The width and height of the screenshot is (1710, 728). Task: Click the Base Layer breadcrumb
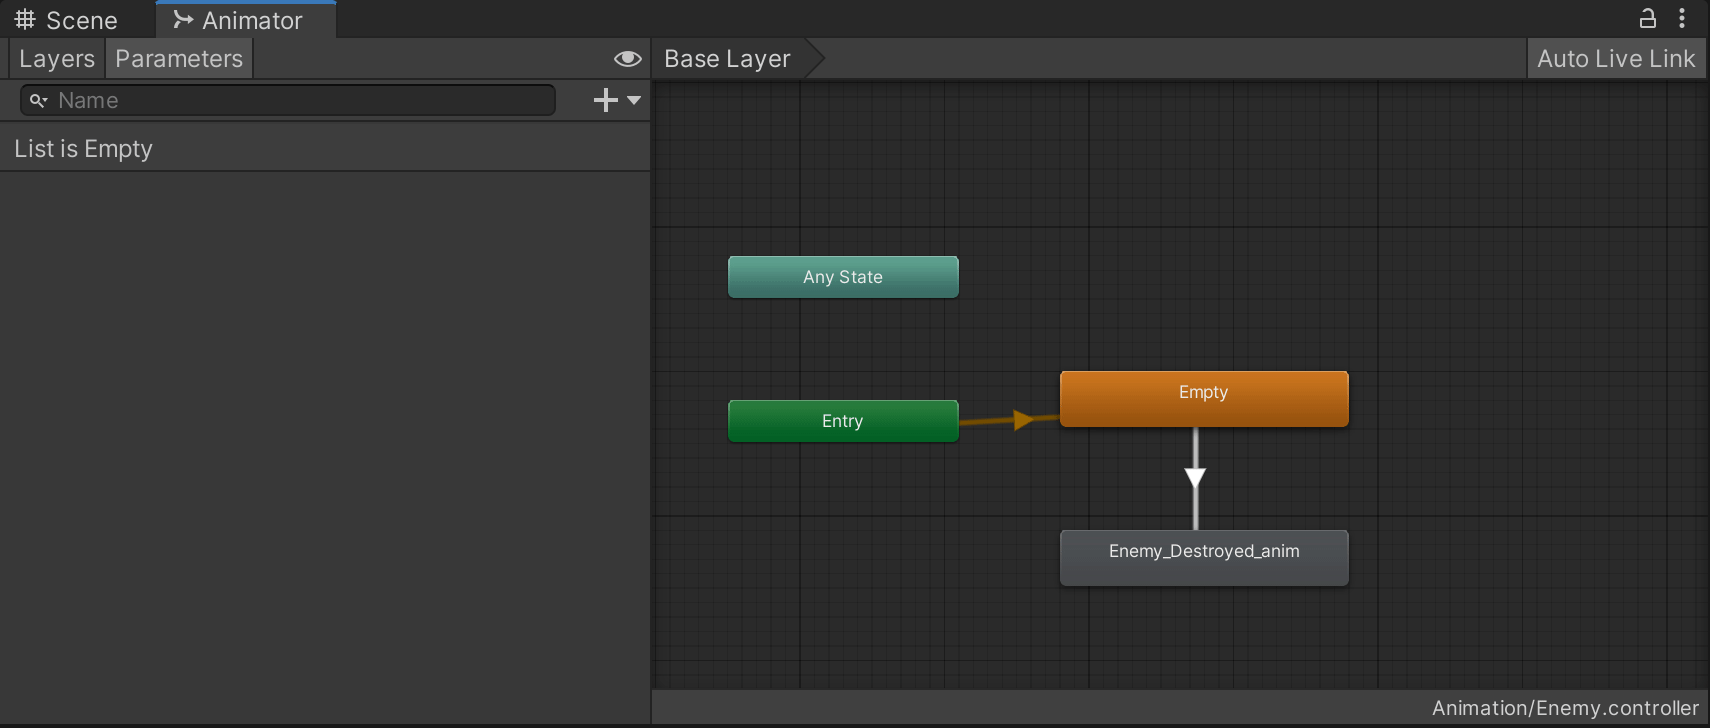click(727, 59)
